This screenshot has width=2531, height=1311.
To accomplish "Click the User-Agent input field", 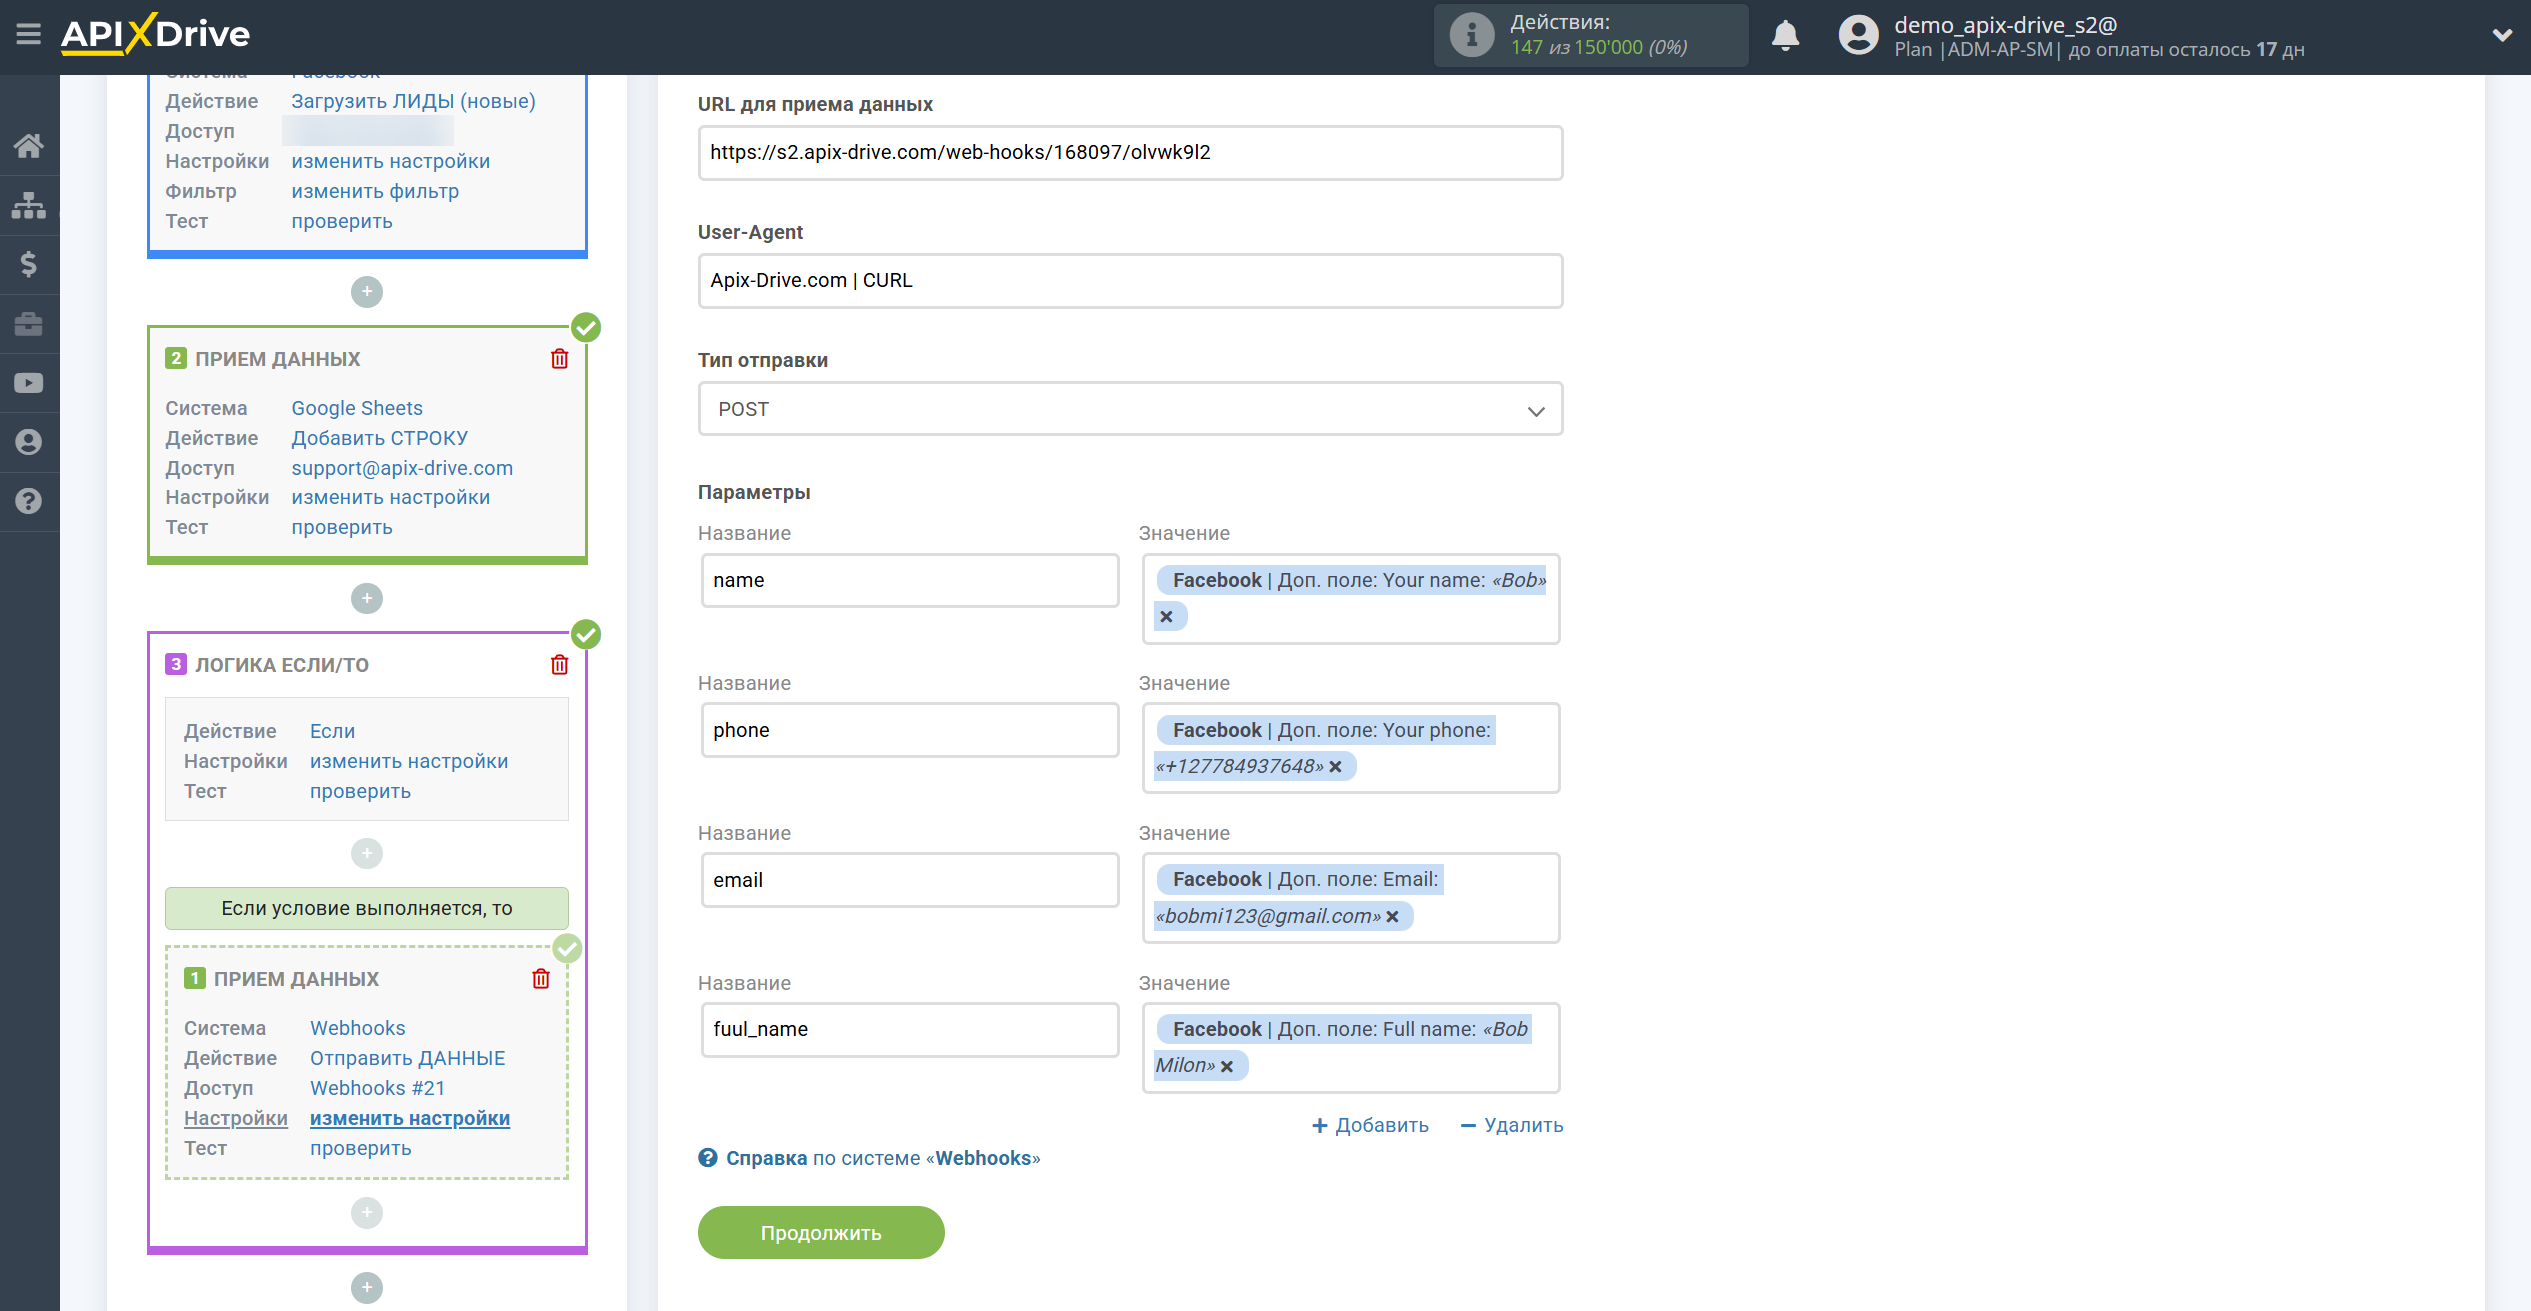I will pos(1130,281).
